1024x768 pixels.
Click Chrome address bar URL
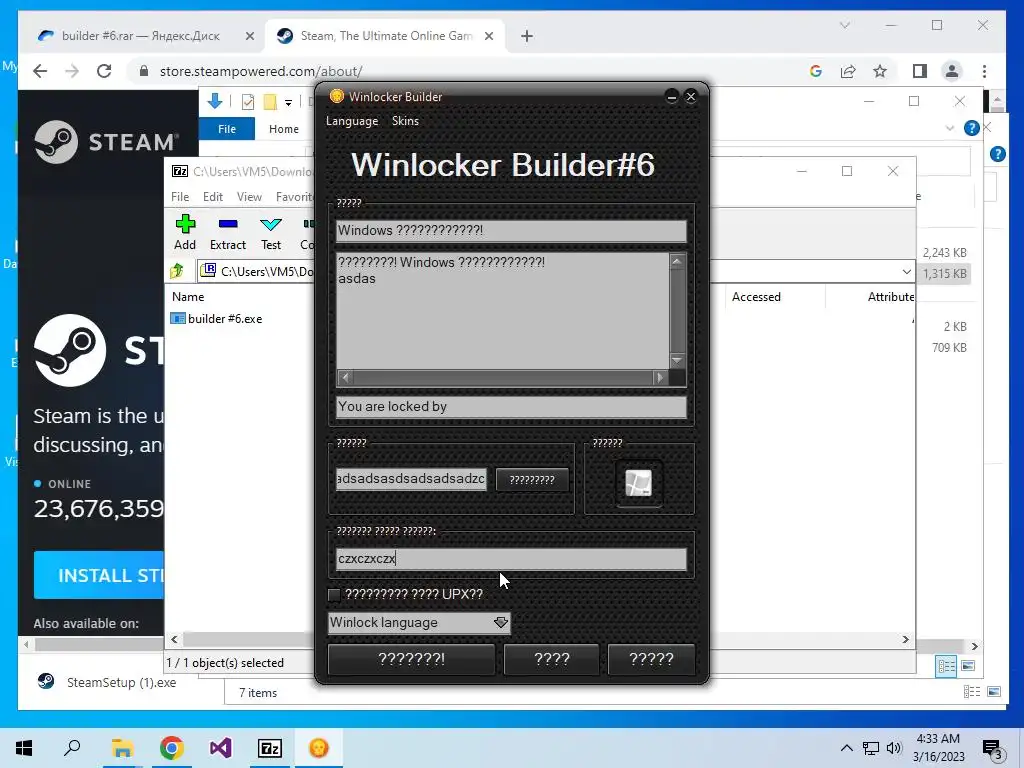[261, 71]
